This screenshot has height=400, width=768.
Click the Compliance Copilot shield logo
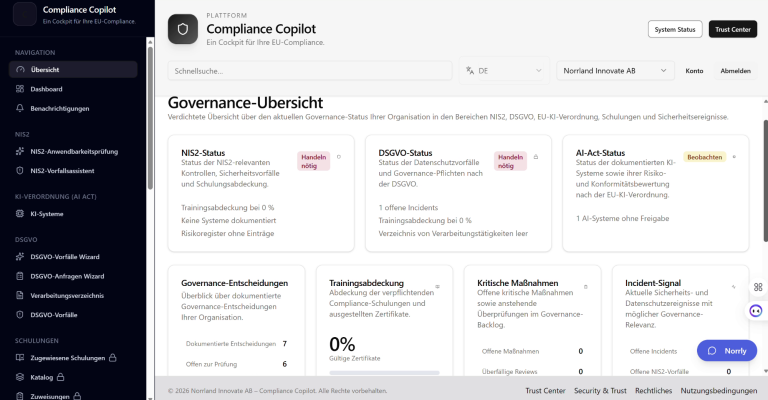[x=182, y=30]
